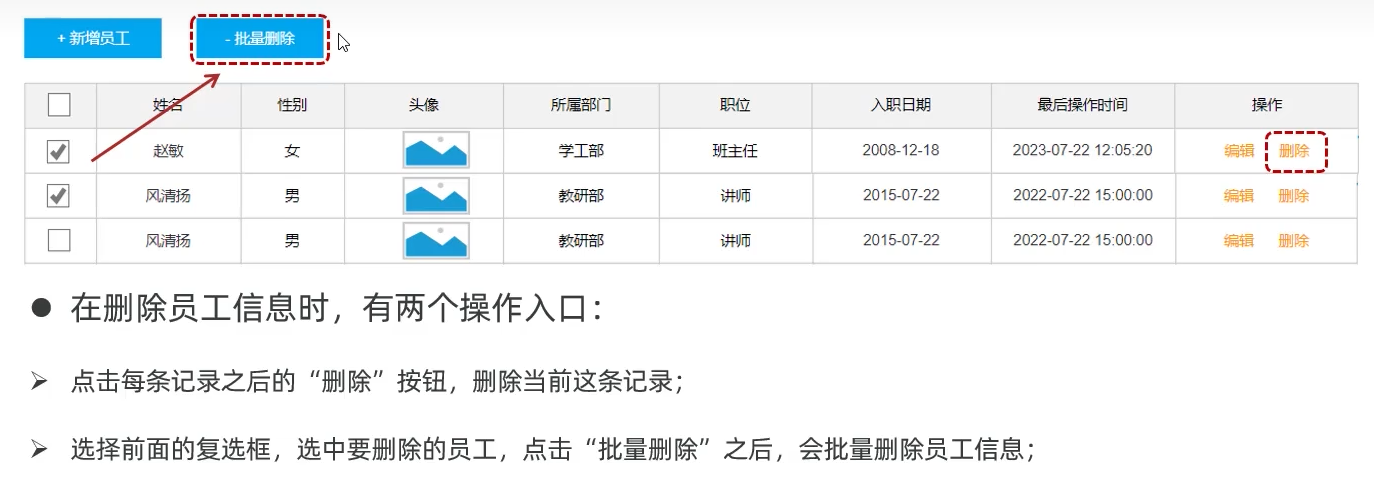Click the 姓名 column header
This screenshot has width=1374, height=485.
pyautogui.click(x=168, y=105)
